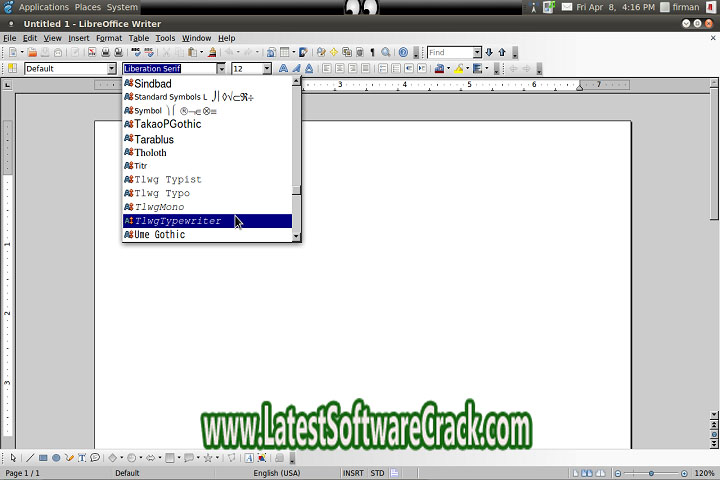This screenshot has height=480, width=720.
Task: Click inside the Find text field
Action: [449, 52]
